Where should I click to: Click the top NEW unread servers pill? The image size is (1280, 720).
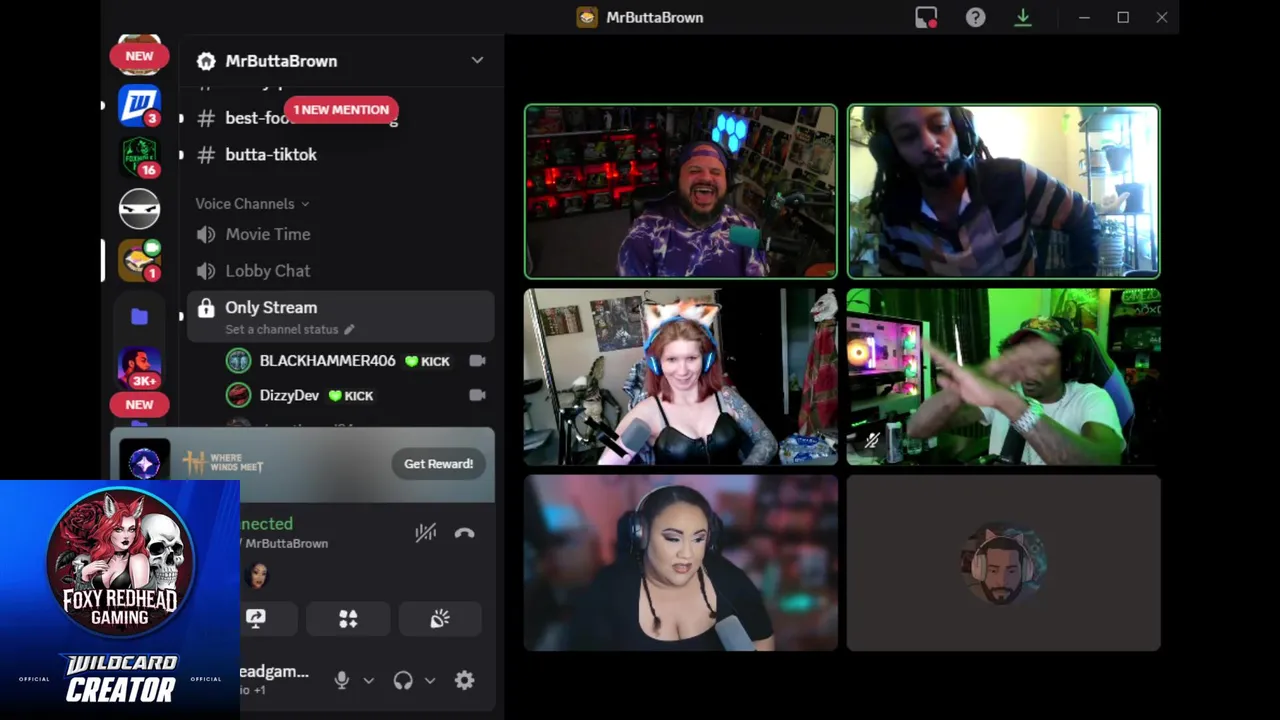(139, 56)
